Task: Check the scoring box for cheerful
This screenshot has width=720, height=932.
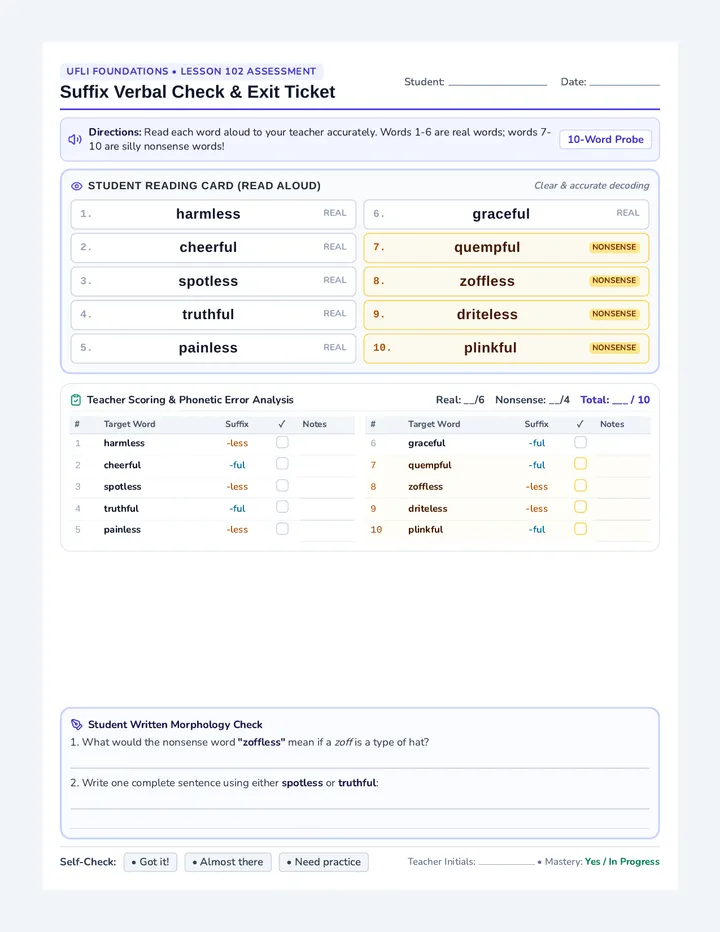Action: tap(282, 464)
